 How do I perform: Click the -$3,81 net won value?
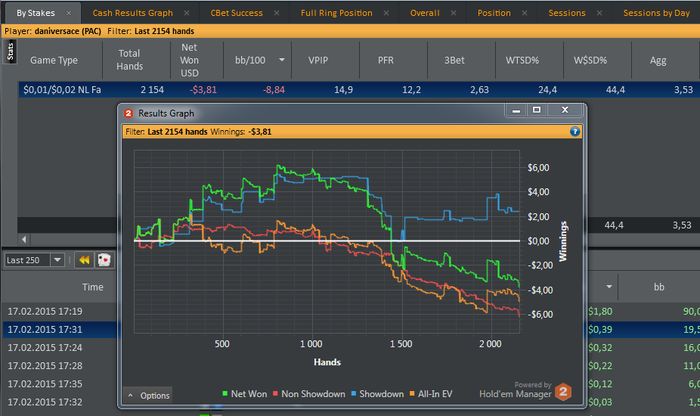[203, 90]
